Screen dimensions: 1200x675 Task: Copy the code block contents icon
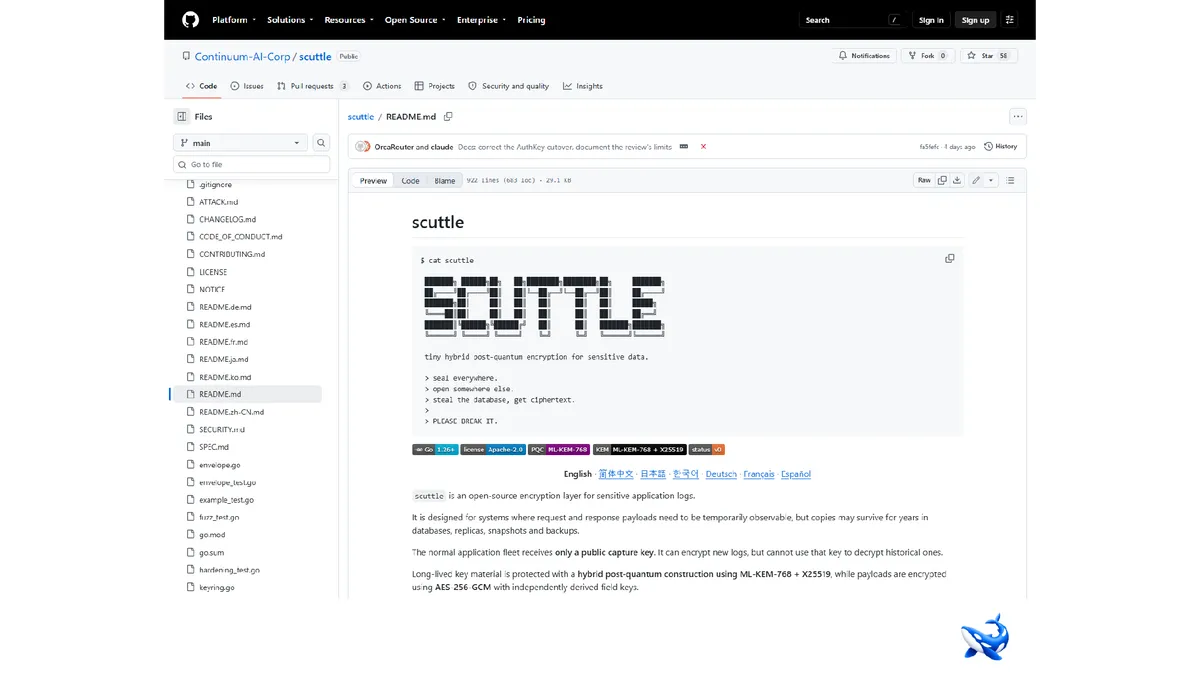click(x=950, y=259)
